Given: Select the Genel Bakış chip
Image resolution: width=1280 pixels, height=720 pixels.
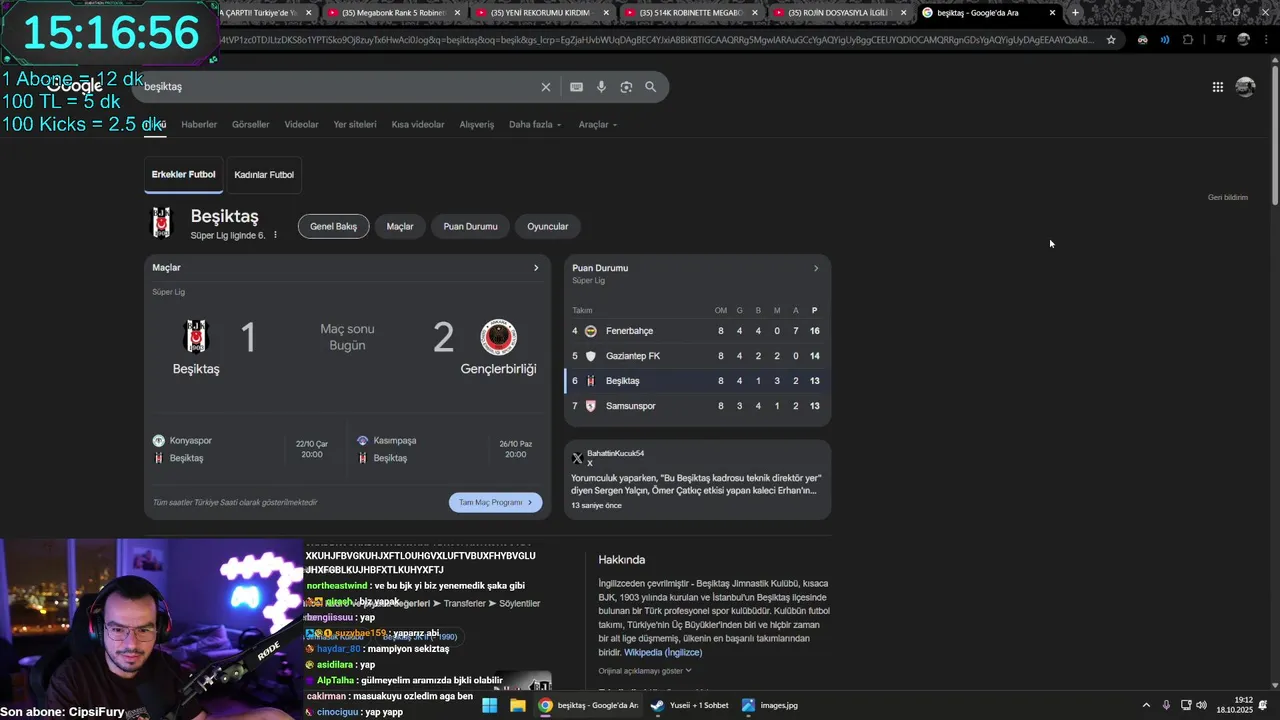Looking at the screenshot, I should [333, 227].
